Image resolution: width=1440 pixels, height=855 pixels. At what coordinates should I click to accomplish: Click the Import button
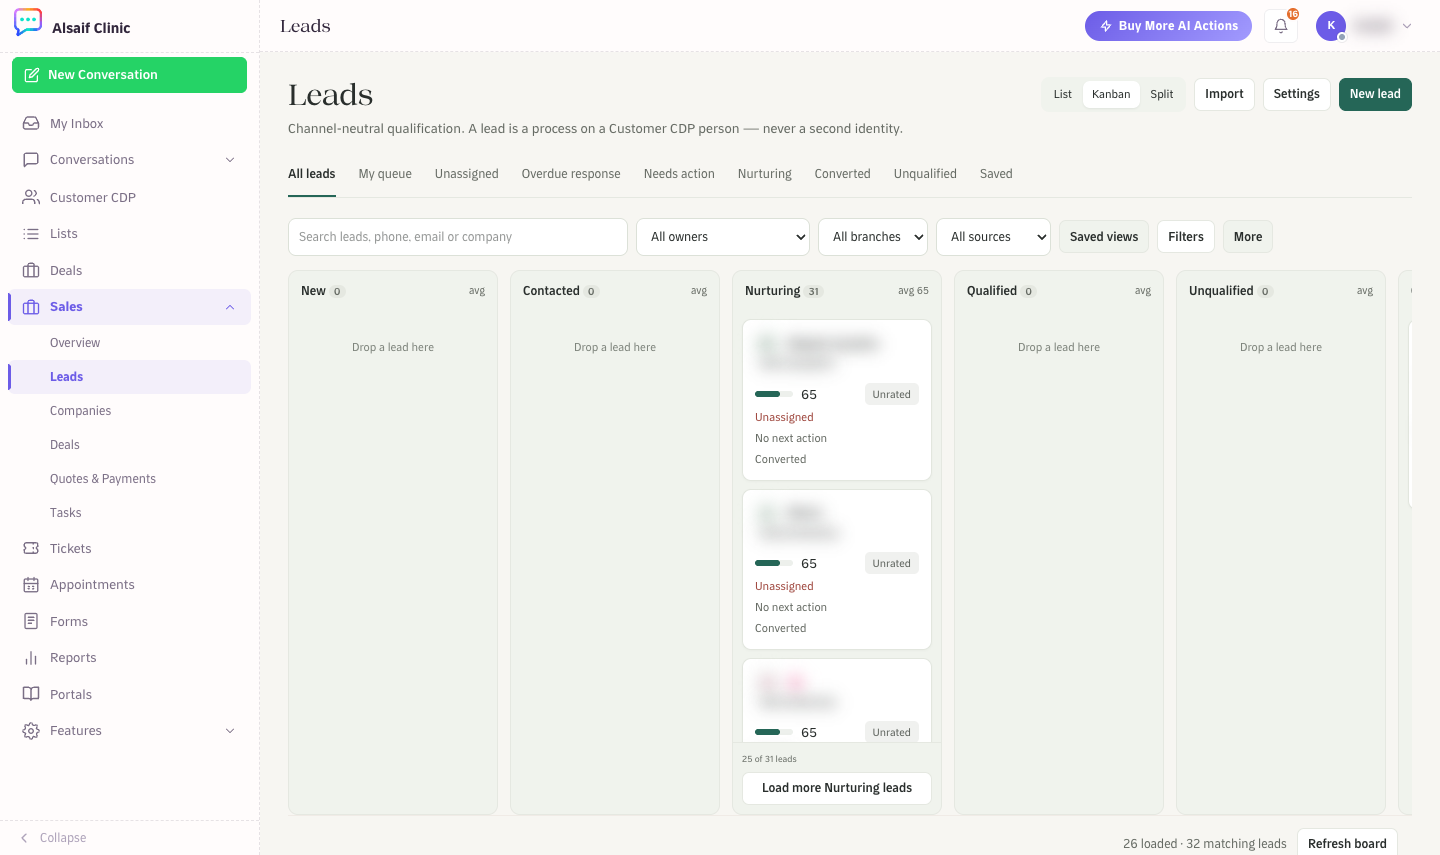pyautogui.click(x=1224, y=94)
